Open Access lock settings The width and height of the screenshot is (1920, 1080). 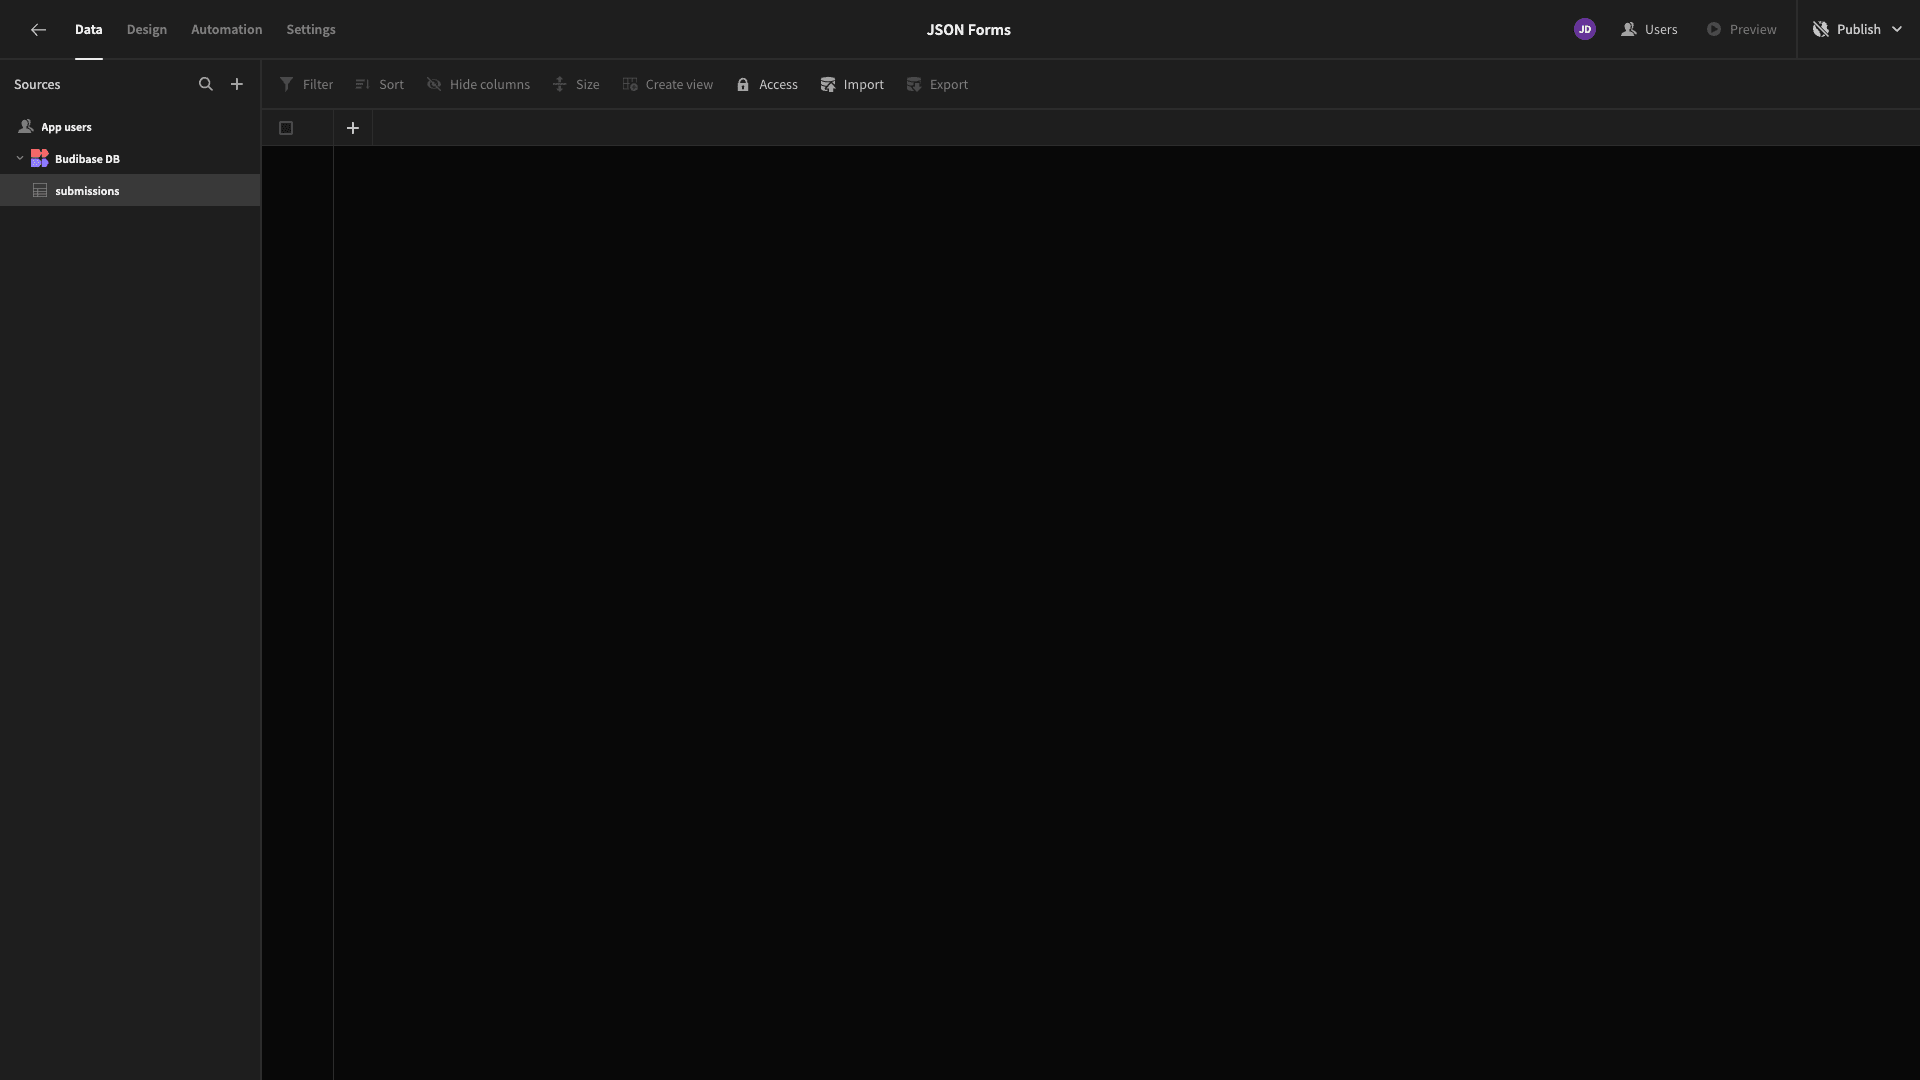tap(767, 85)
